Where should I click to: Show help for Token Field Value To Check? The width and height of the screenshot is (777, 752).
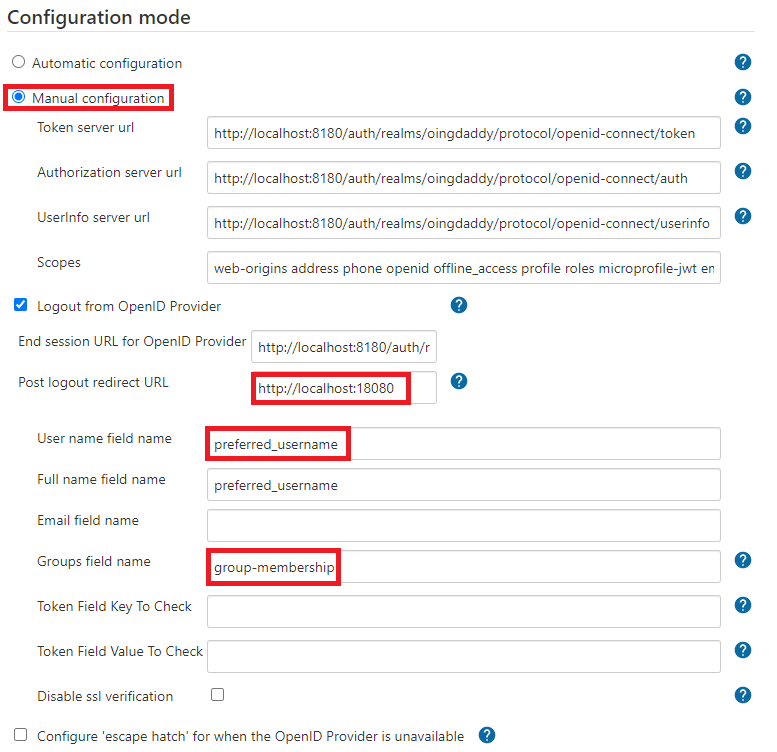pos(742,650)
